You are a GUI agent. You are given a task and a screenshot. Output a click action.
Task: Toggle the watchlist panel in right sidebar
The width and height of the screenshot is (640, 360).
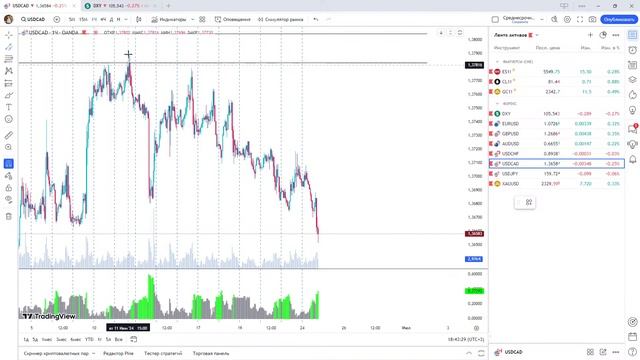633,35
